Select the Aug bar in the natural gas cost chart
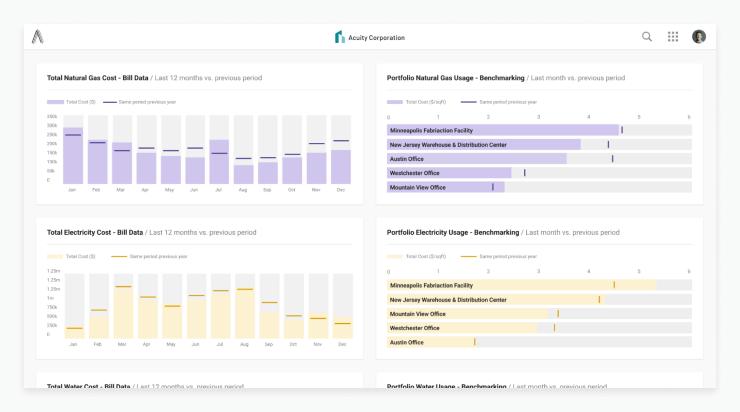The image size is (740, 412). pyautogui.click(x=244, y=174)
